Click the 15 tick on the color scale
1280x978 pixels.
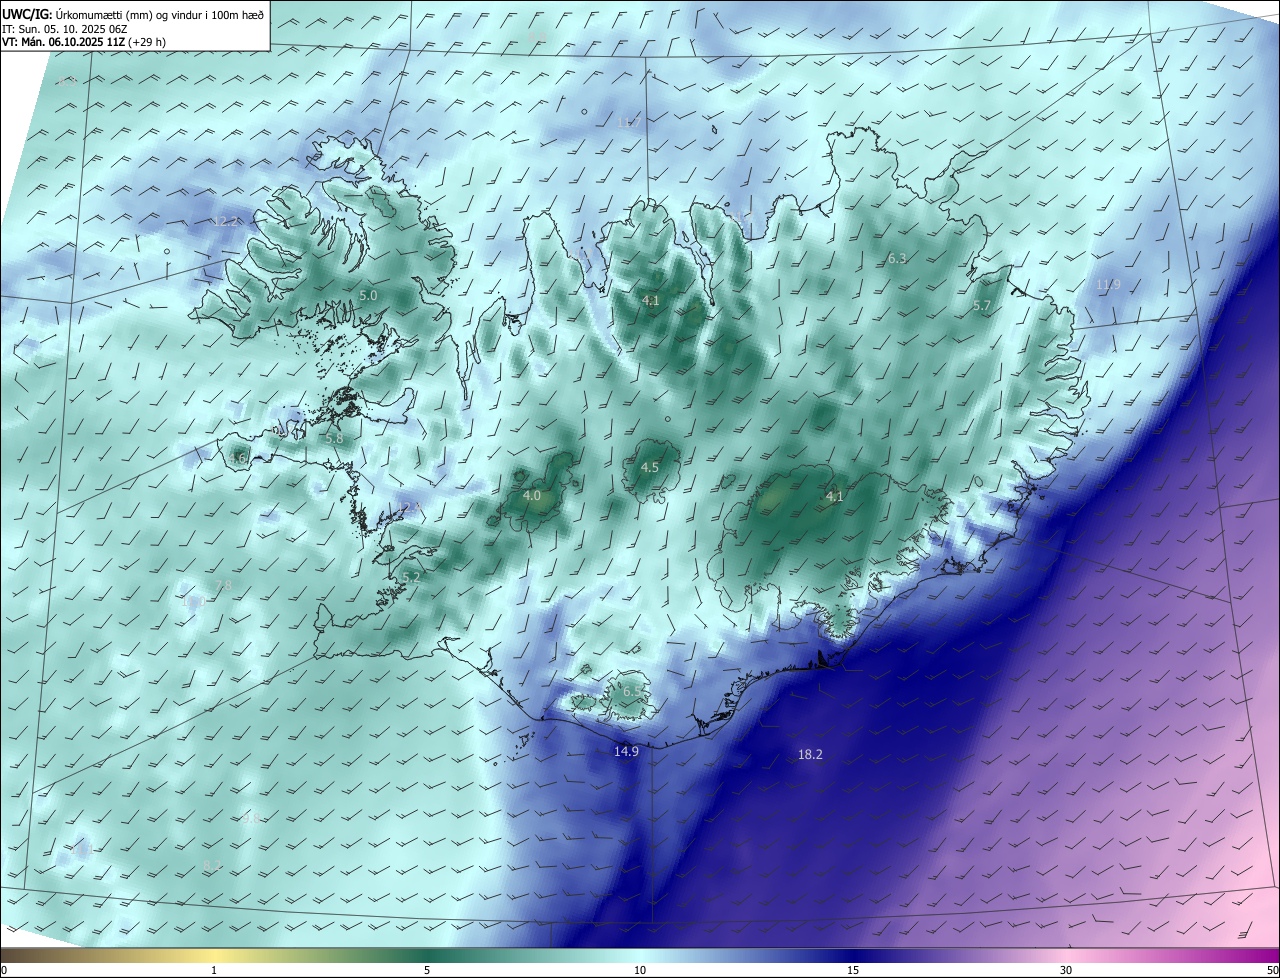click(x=853, y=970)
